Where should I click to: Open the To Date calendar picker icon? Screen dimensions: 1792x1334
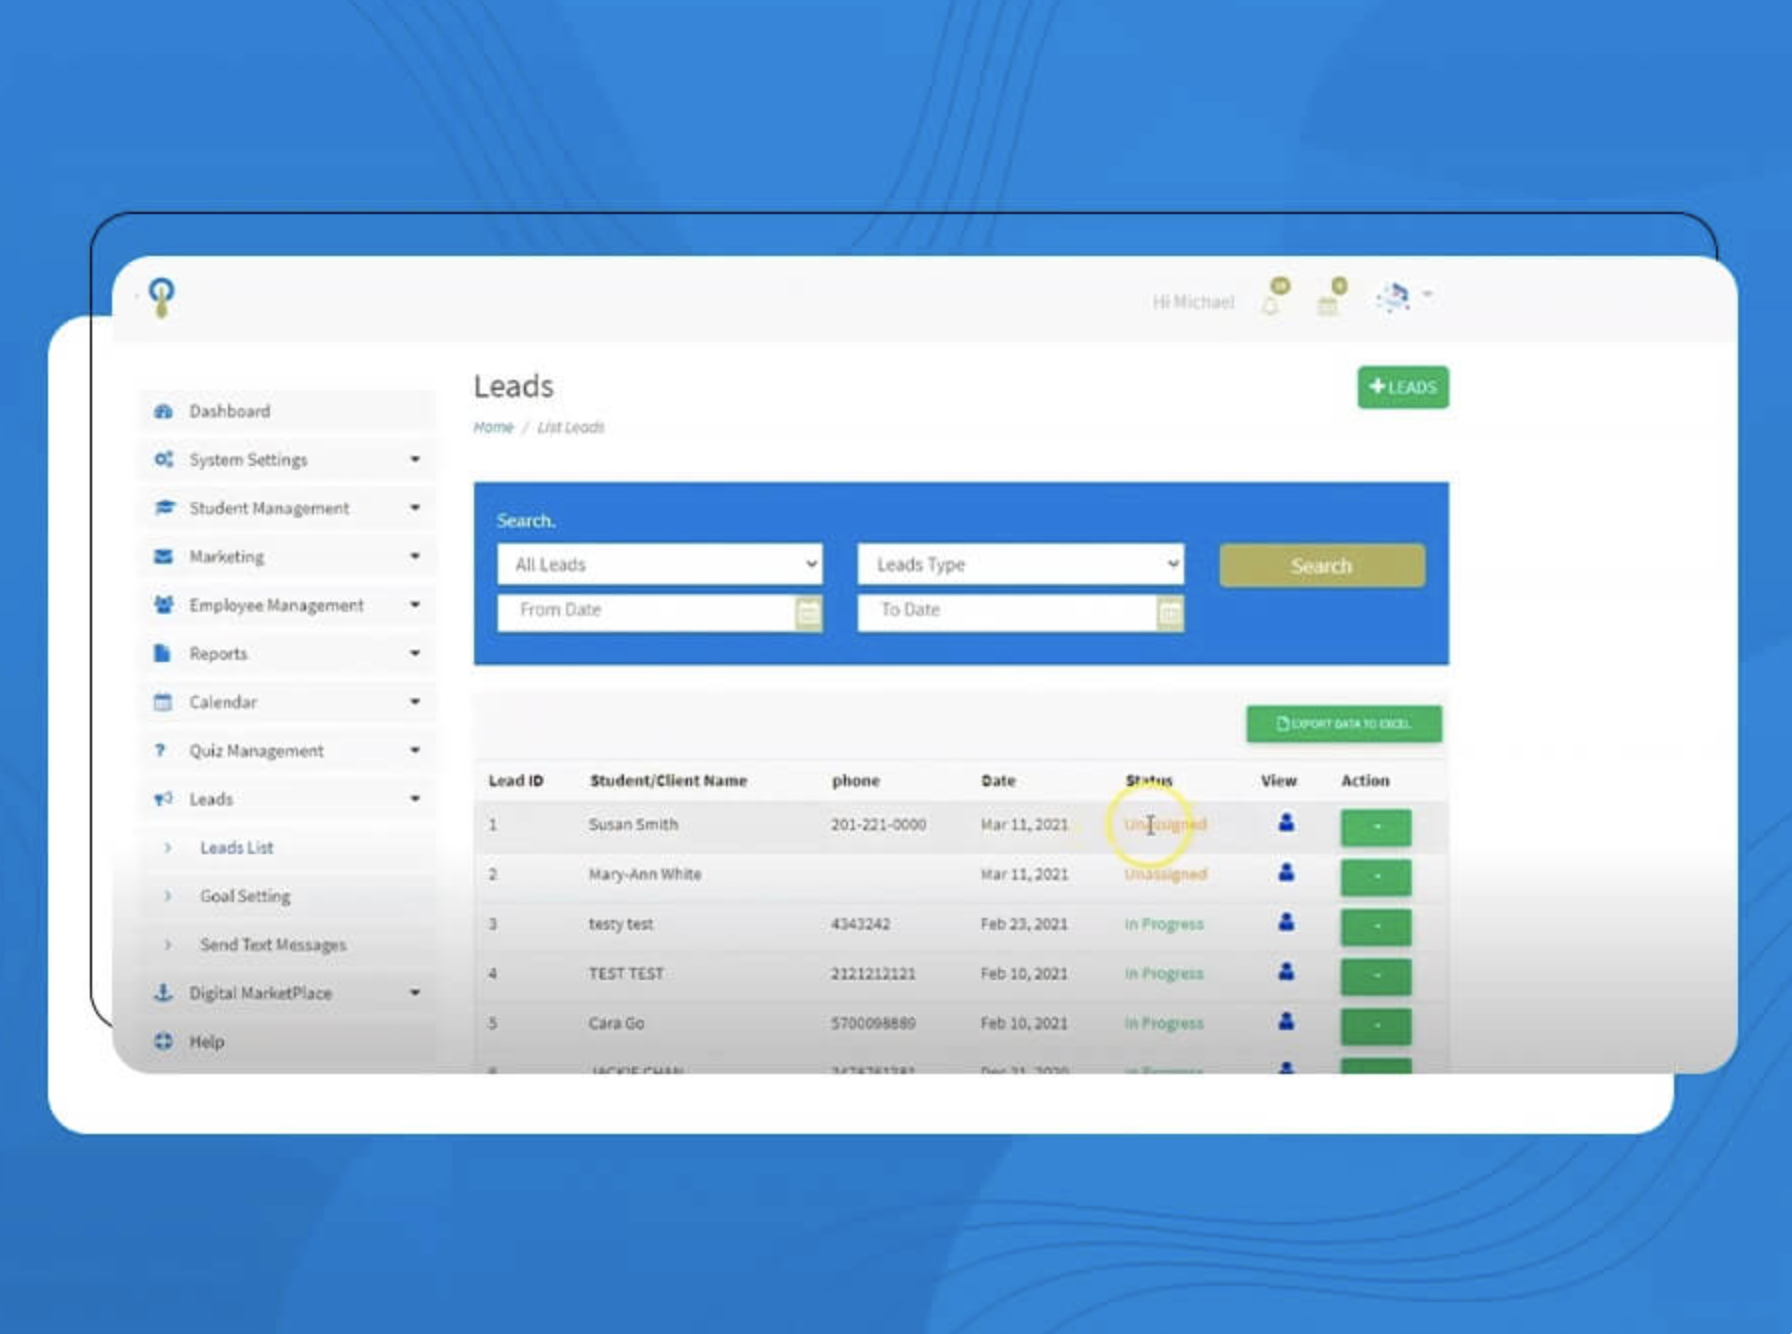(1169, 612)
